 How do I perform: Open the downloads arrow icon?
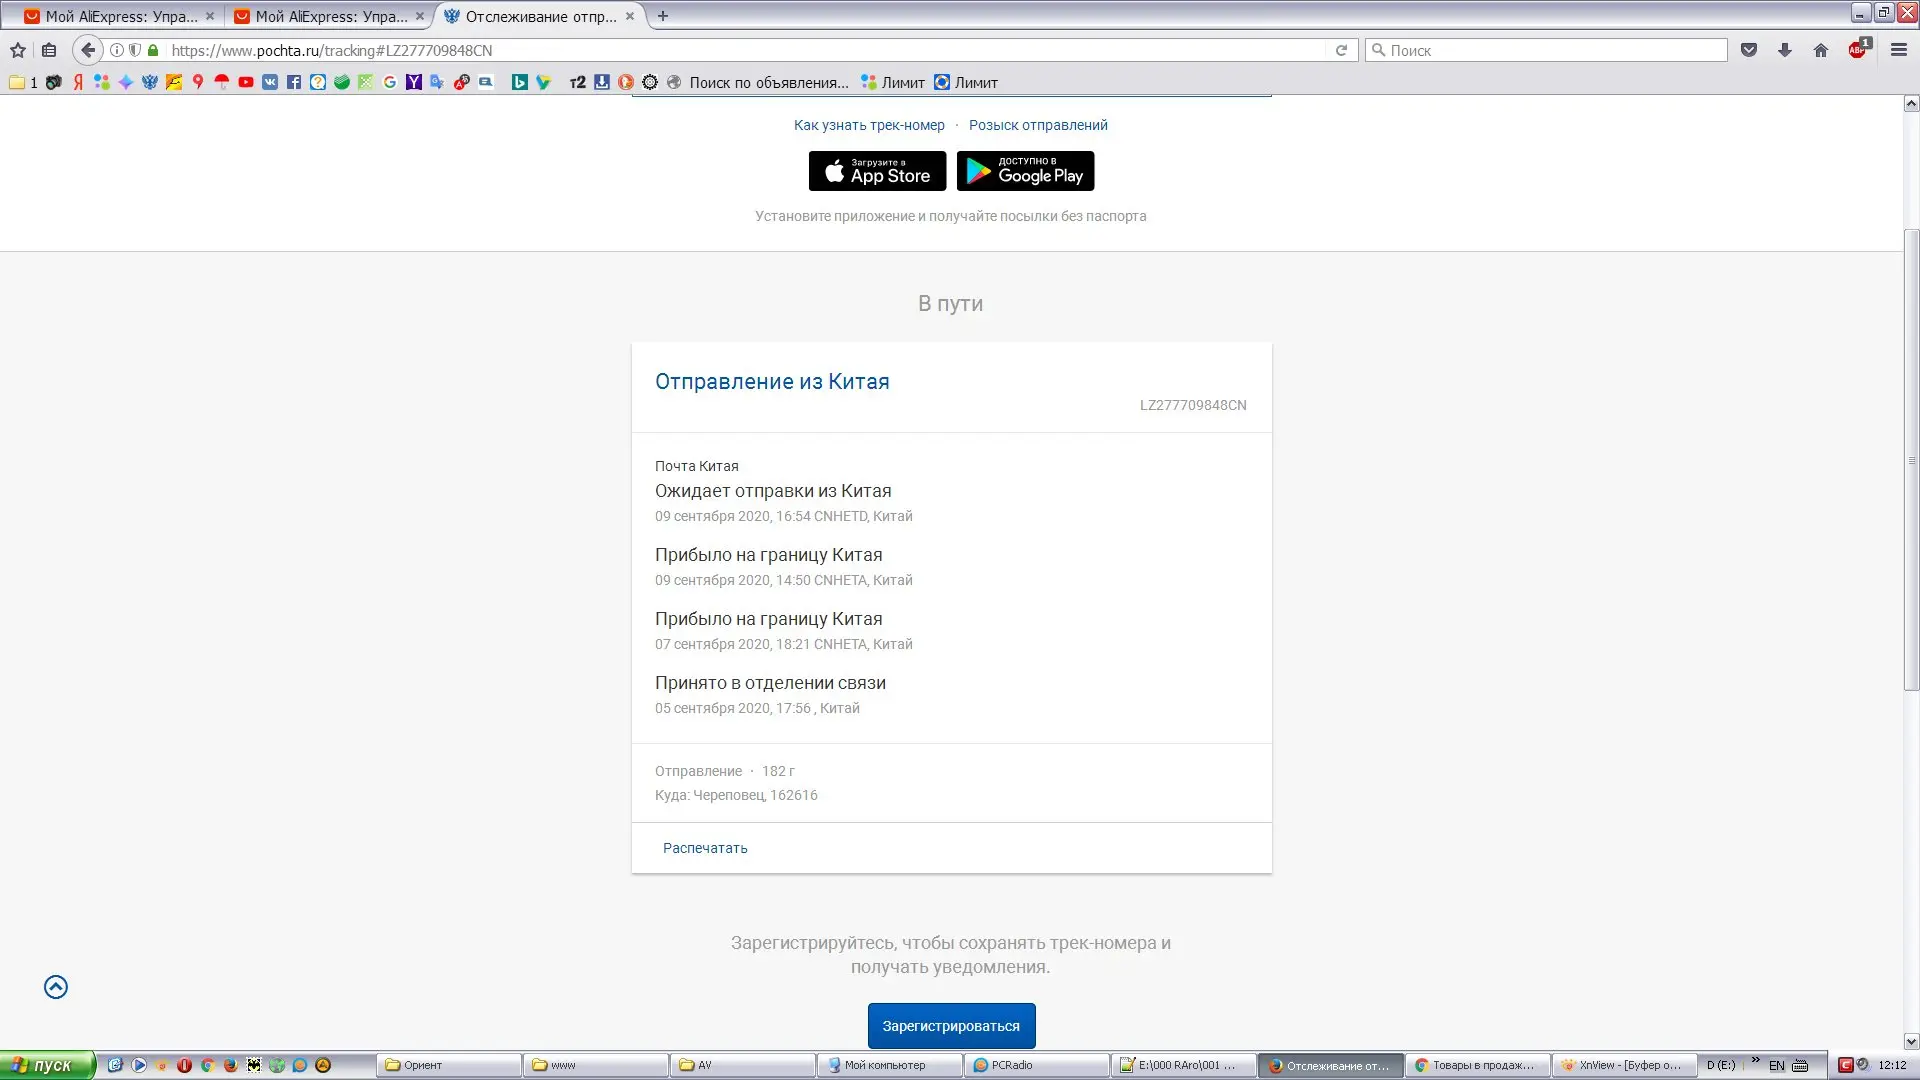click(x=1784, y=50)
